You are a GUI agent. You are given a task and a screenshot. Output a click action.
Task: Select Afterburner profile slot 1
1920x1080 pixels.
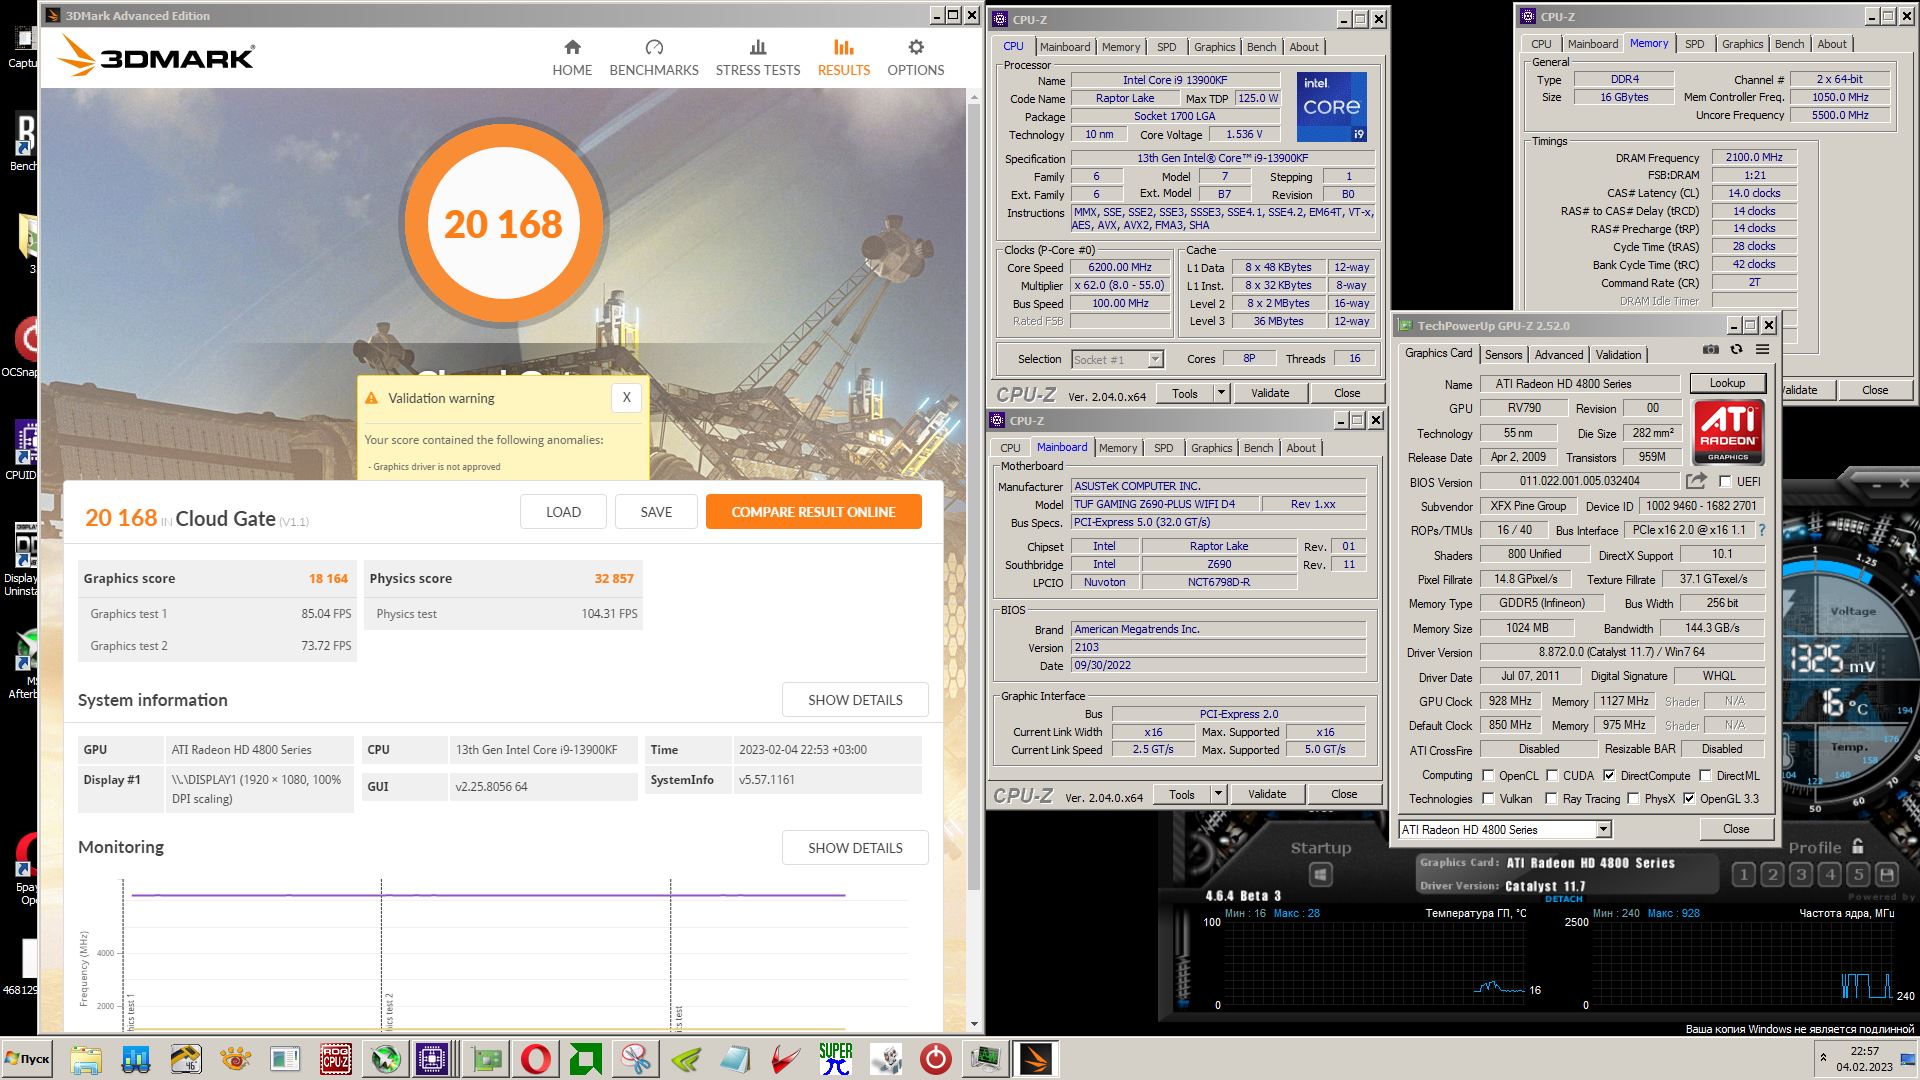click(x=1743, y=875)
